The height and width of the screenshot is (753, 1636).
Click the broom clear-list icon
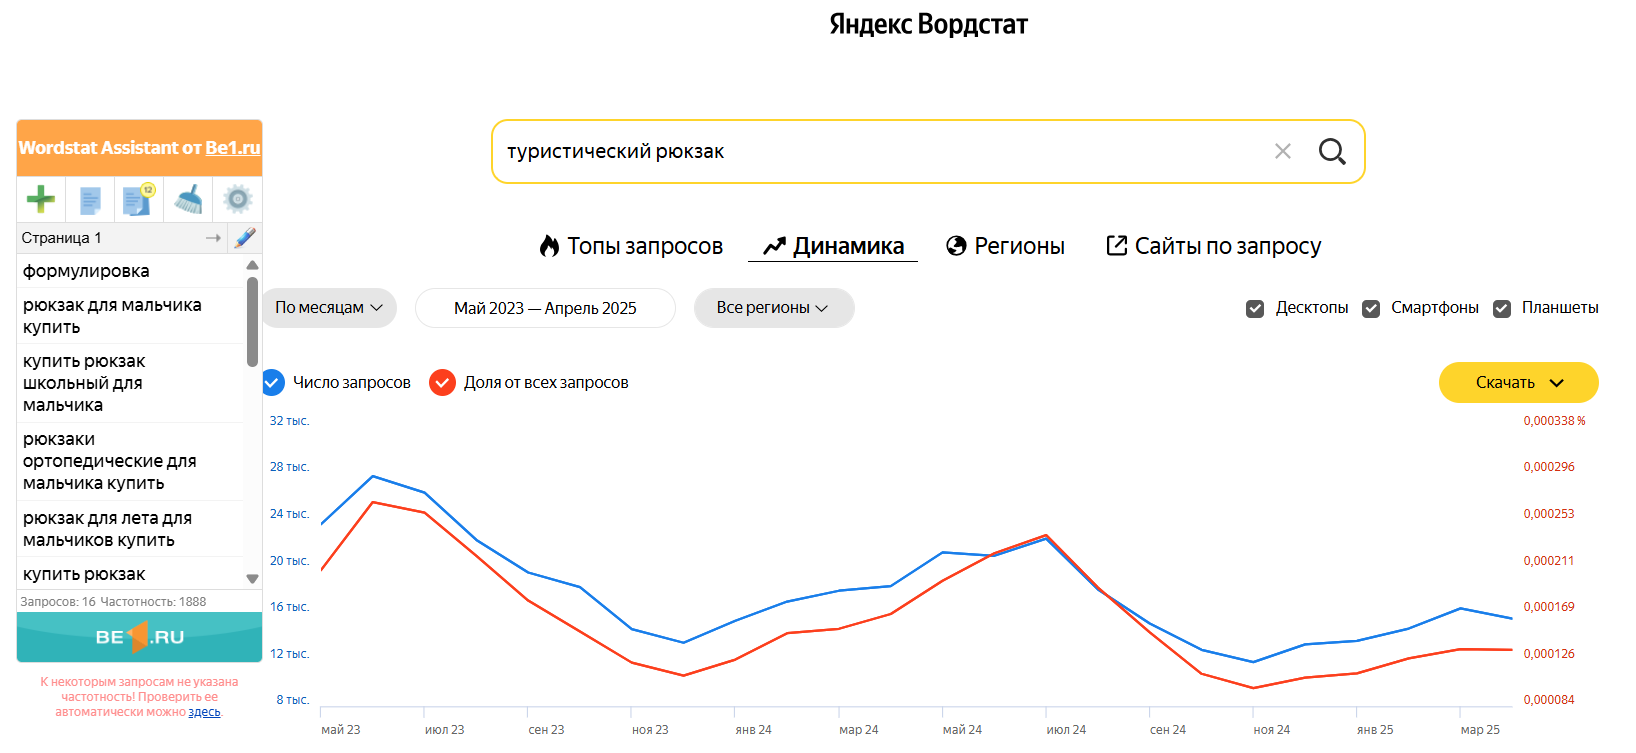[x=188, y=199]
